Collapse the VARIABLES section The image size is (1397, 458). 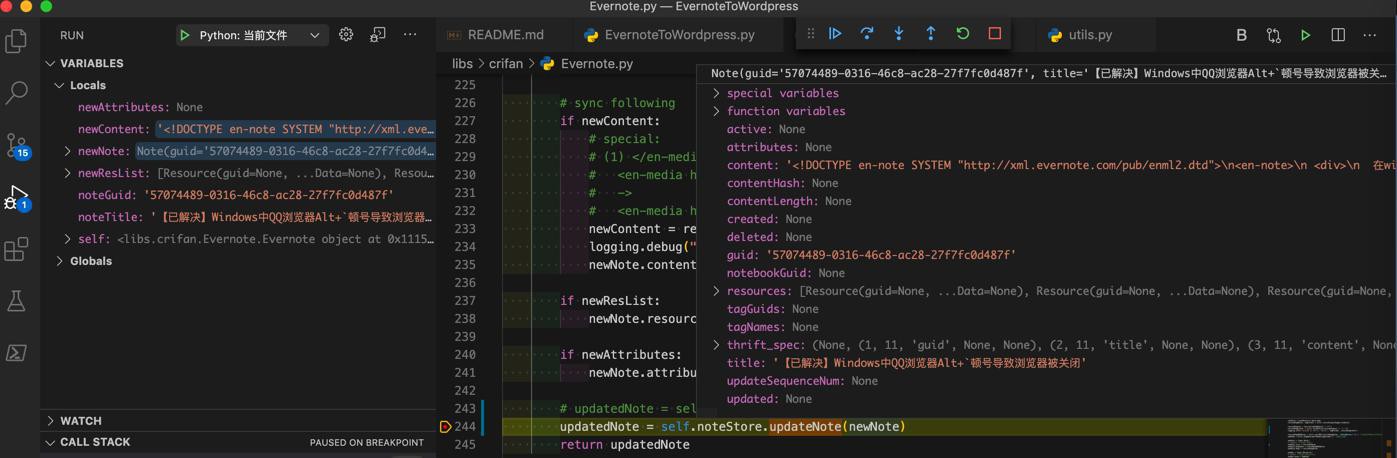coord(51,63)
